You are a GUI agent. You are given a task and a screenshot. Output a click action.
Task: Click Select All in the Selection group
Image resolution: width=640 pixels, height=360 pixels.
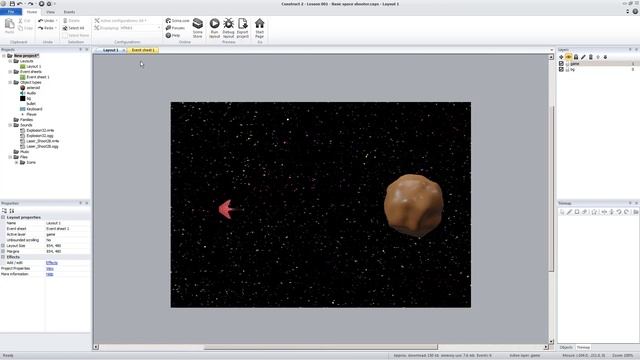(73, 28)
